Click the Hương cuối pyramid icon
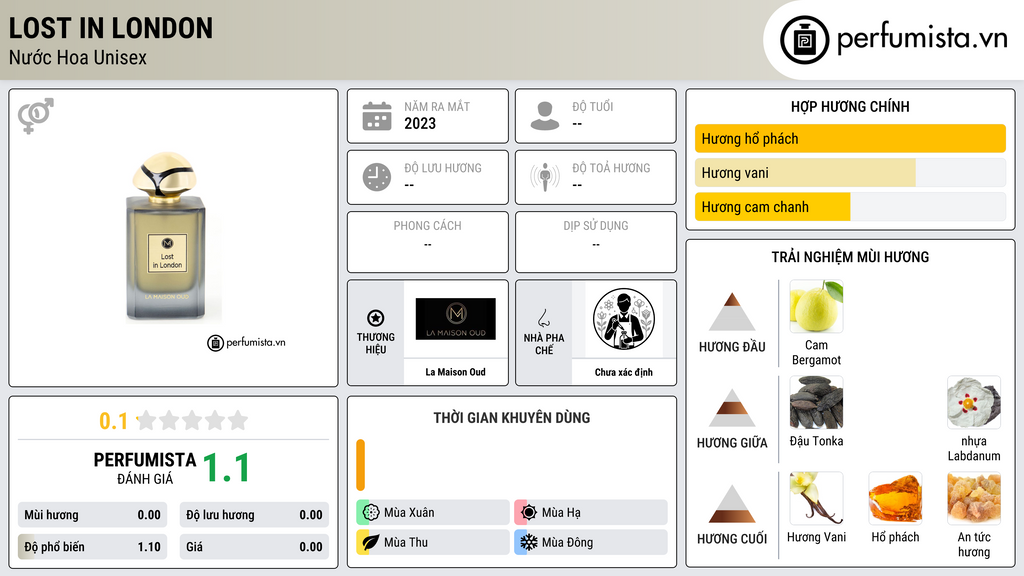Viewport: 1024px width, 576px height. click(x=732, y=504)
